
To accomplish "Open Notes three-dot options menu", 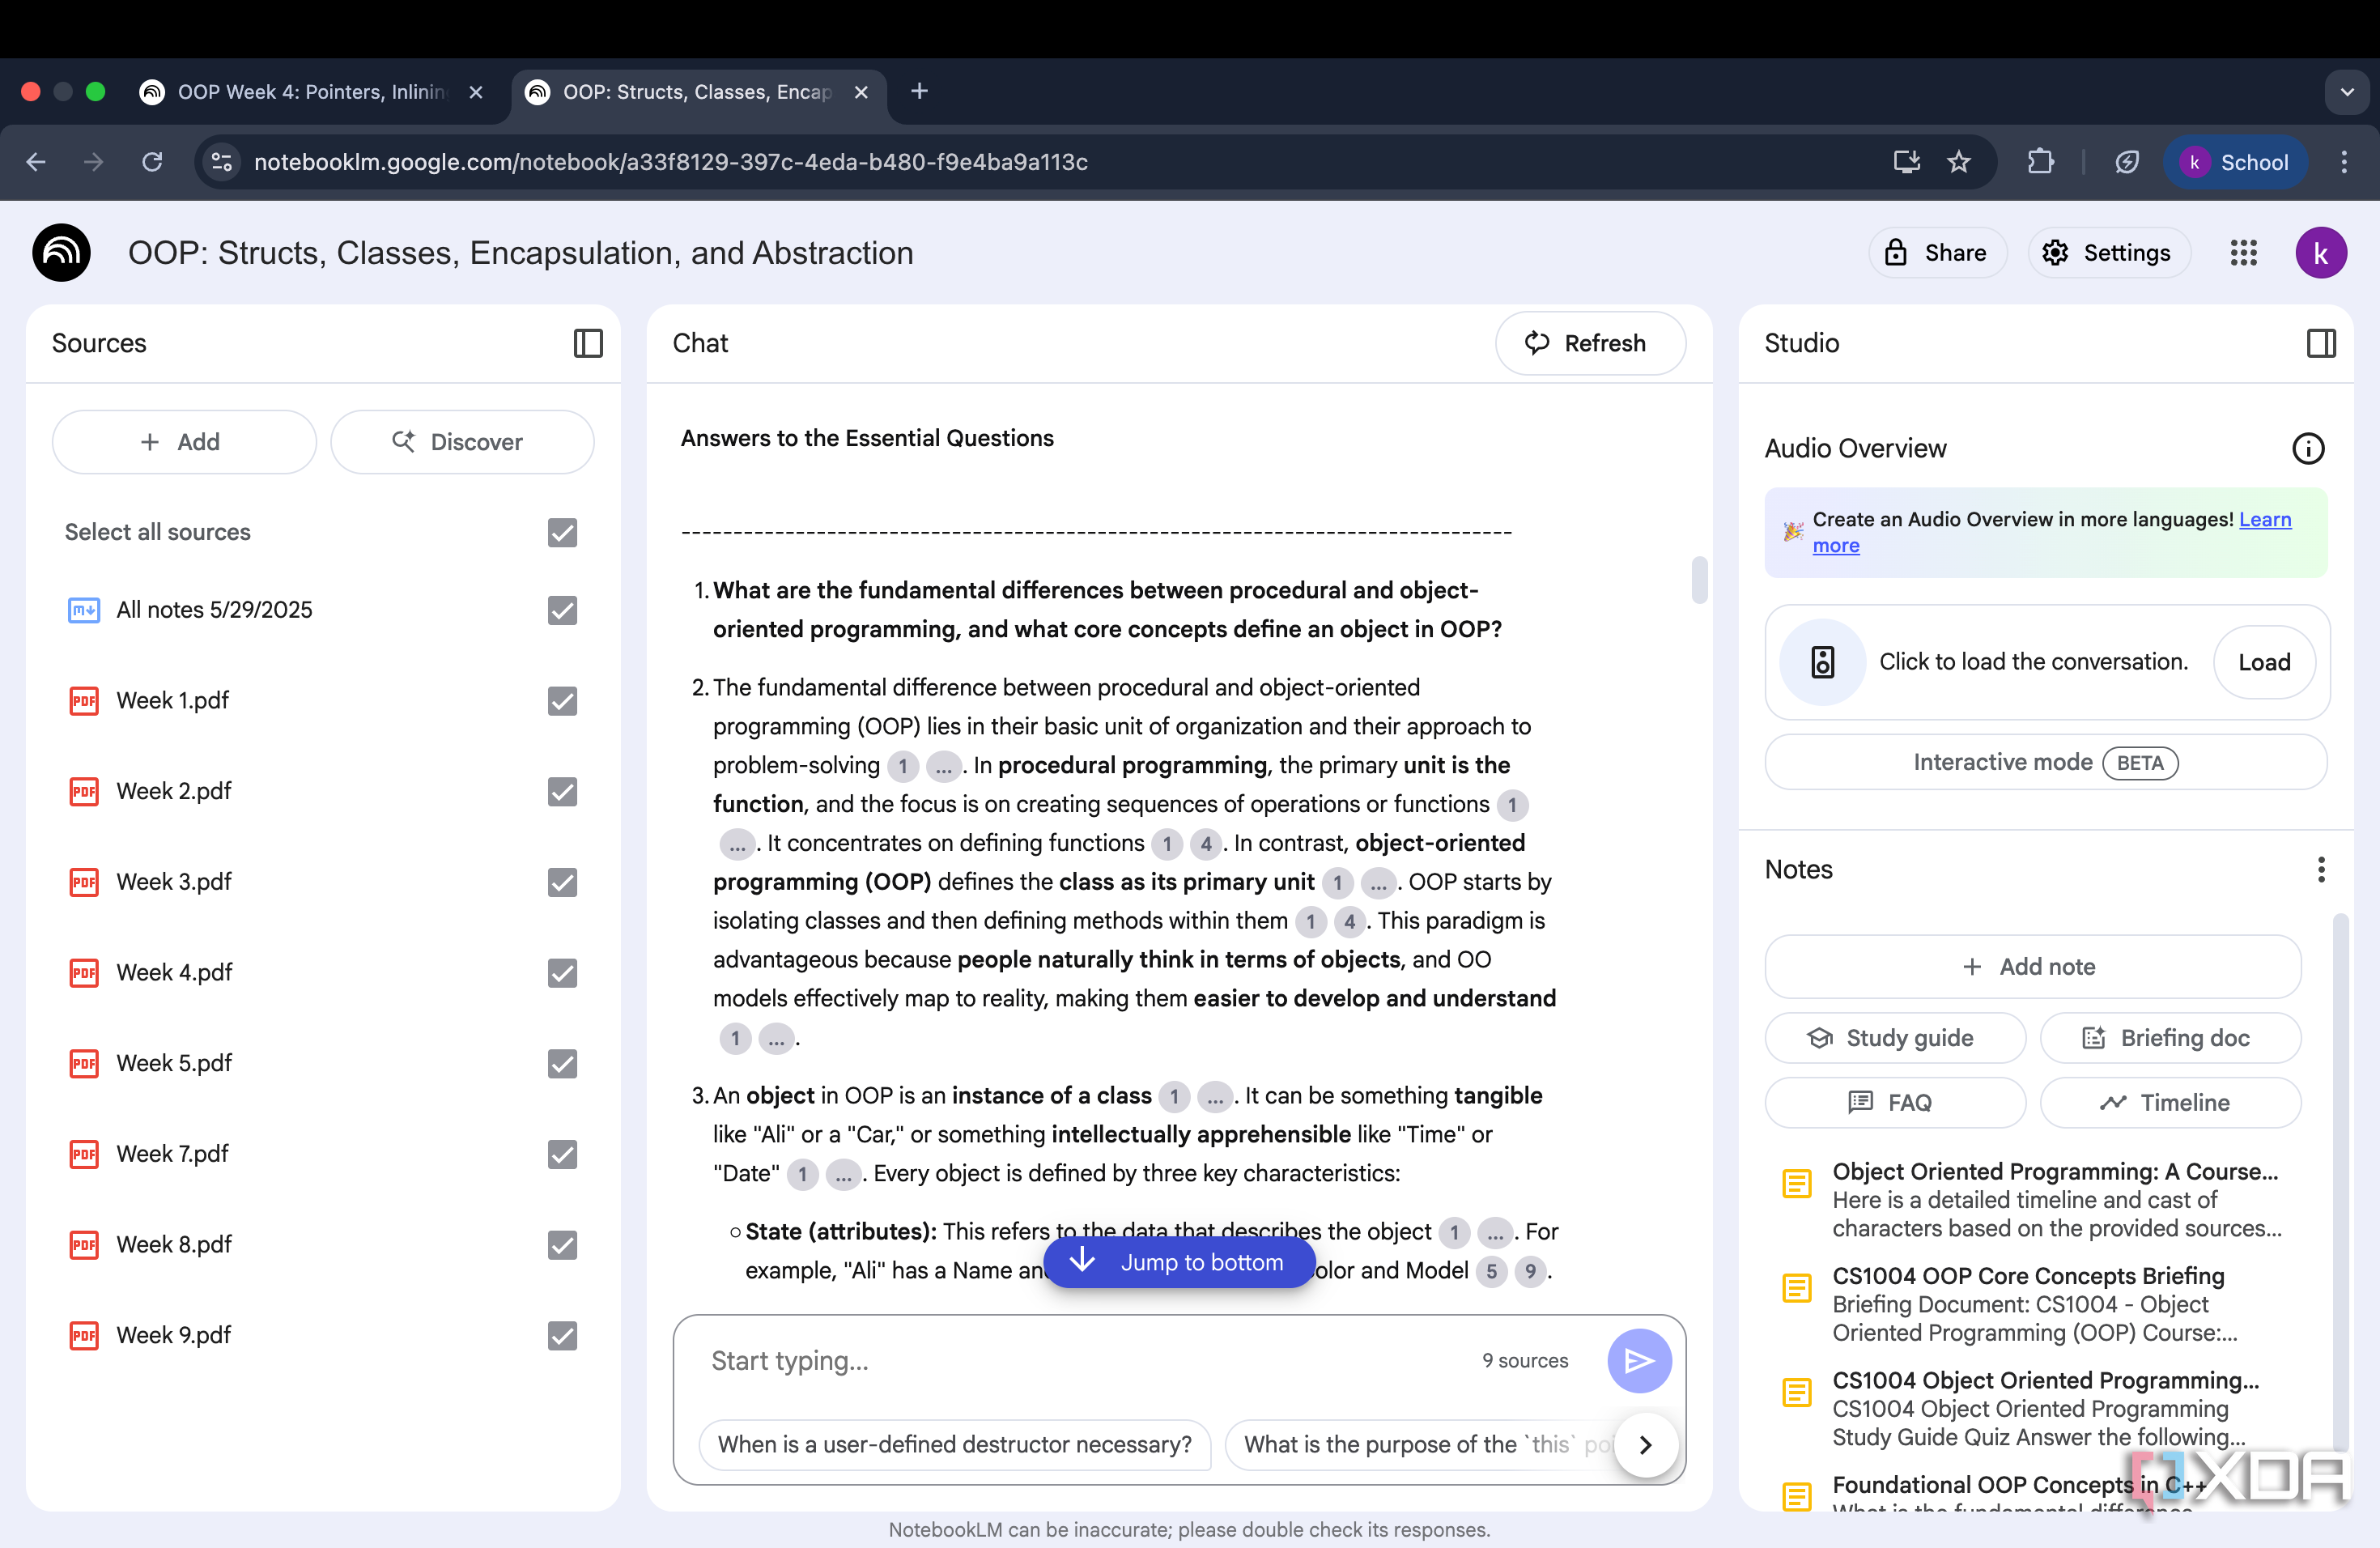I will pyautogui.click(x=2321, y=869).
